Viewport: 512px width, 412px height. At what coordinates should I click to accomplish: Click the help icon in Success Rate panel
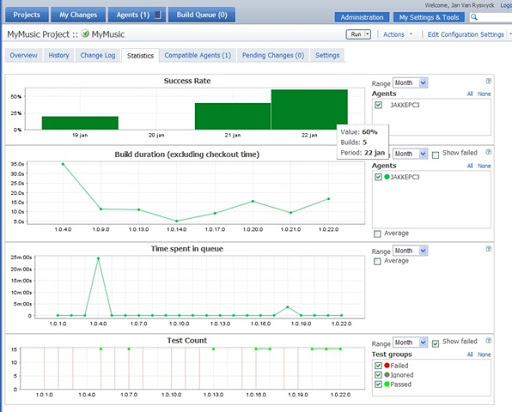(488, 81)
